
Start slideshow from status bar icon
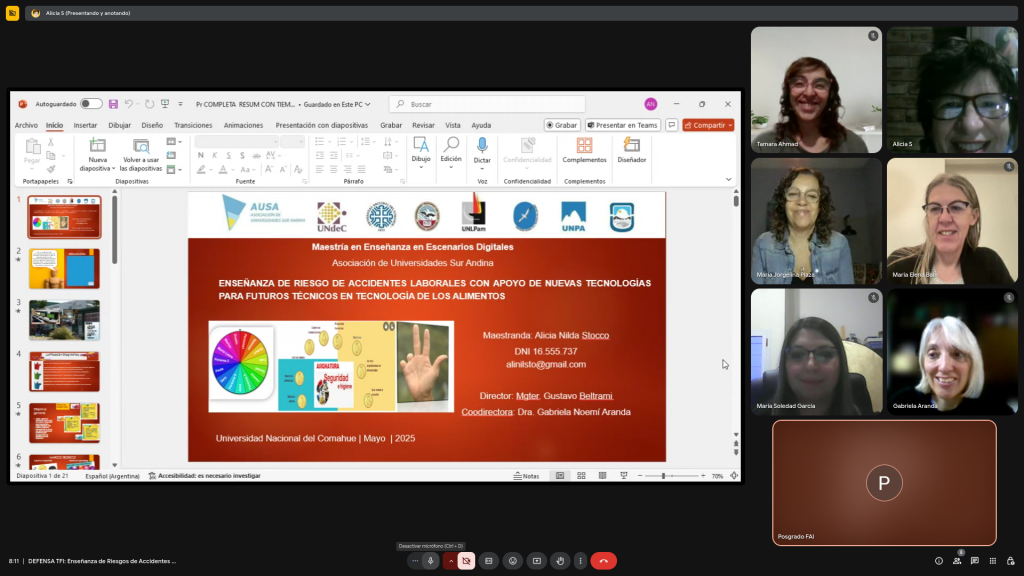tap(624, 476)
